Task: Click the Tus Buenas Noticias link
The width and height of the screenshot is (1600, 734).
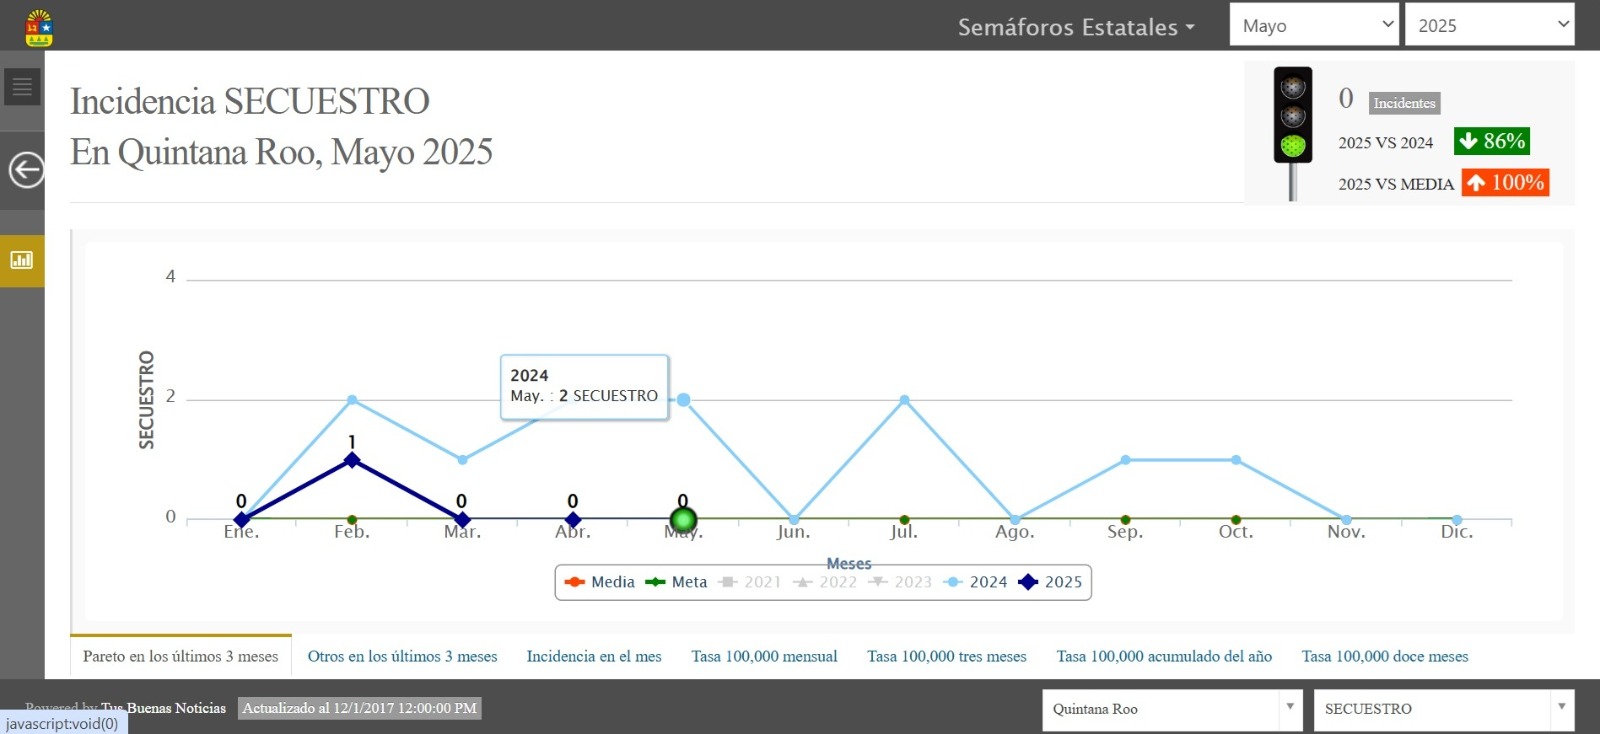Action: click(x=163, y=708)
